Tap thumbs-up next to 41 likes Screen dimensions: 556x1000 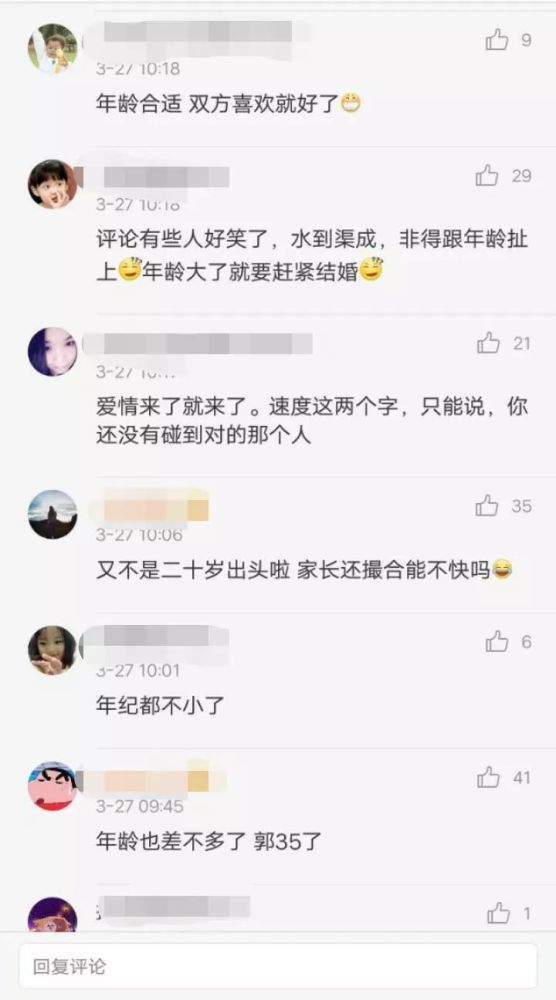[488, 777]
